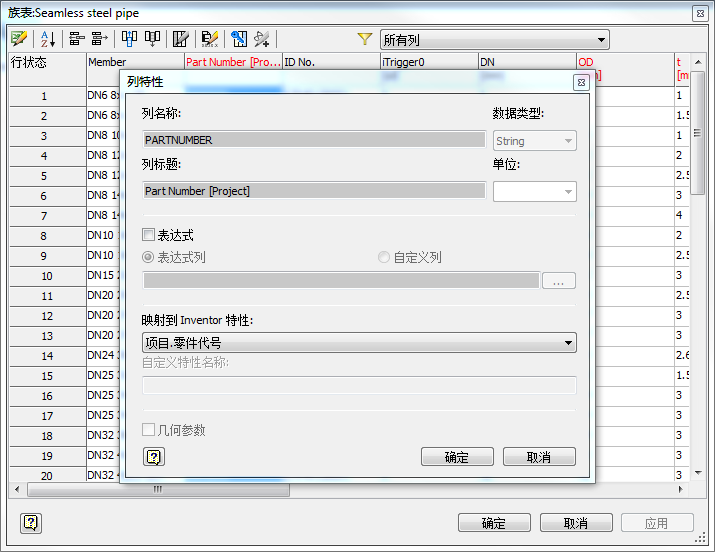Open the 数据类型 String dropdown
Image resolution: width=715 pixels, height=552 pixels.
(x=534, y=141)
